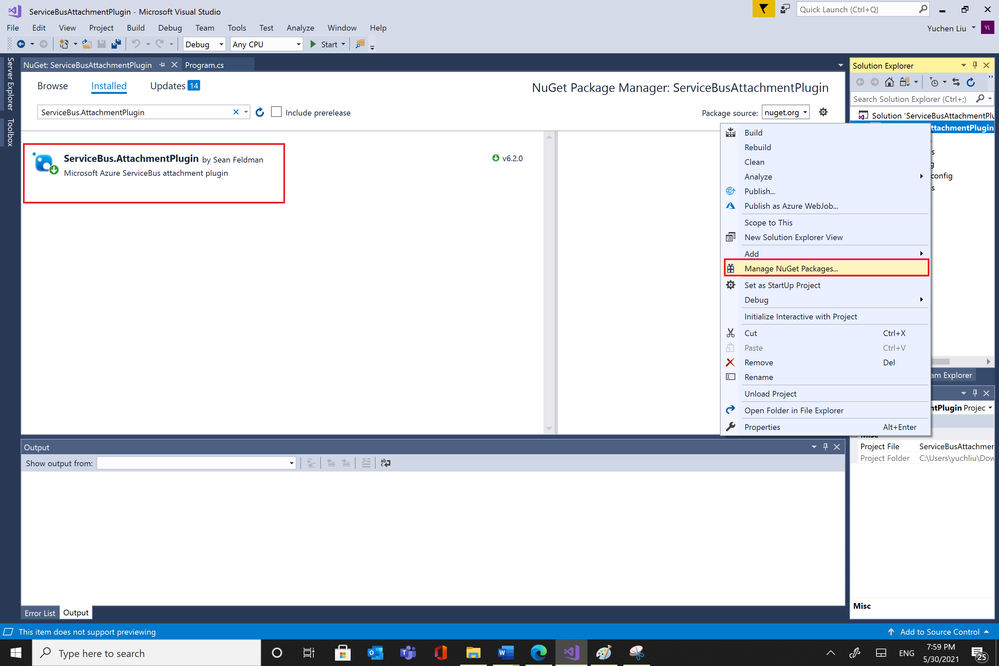Open Word from taskbar
The height and width of the screenshot is (666, 999).
coord(506,653)
